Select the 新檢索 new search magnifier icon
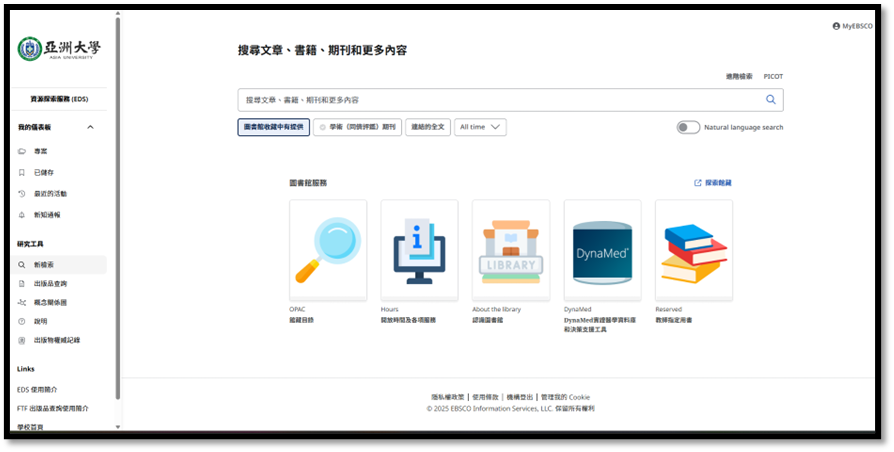This screenshot has width=894, height=452. (x=22, y=265)
